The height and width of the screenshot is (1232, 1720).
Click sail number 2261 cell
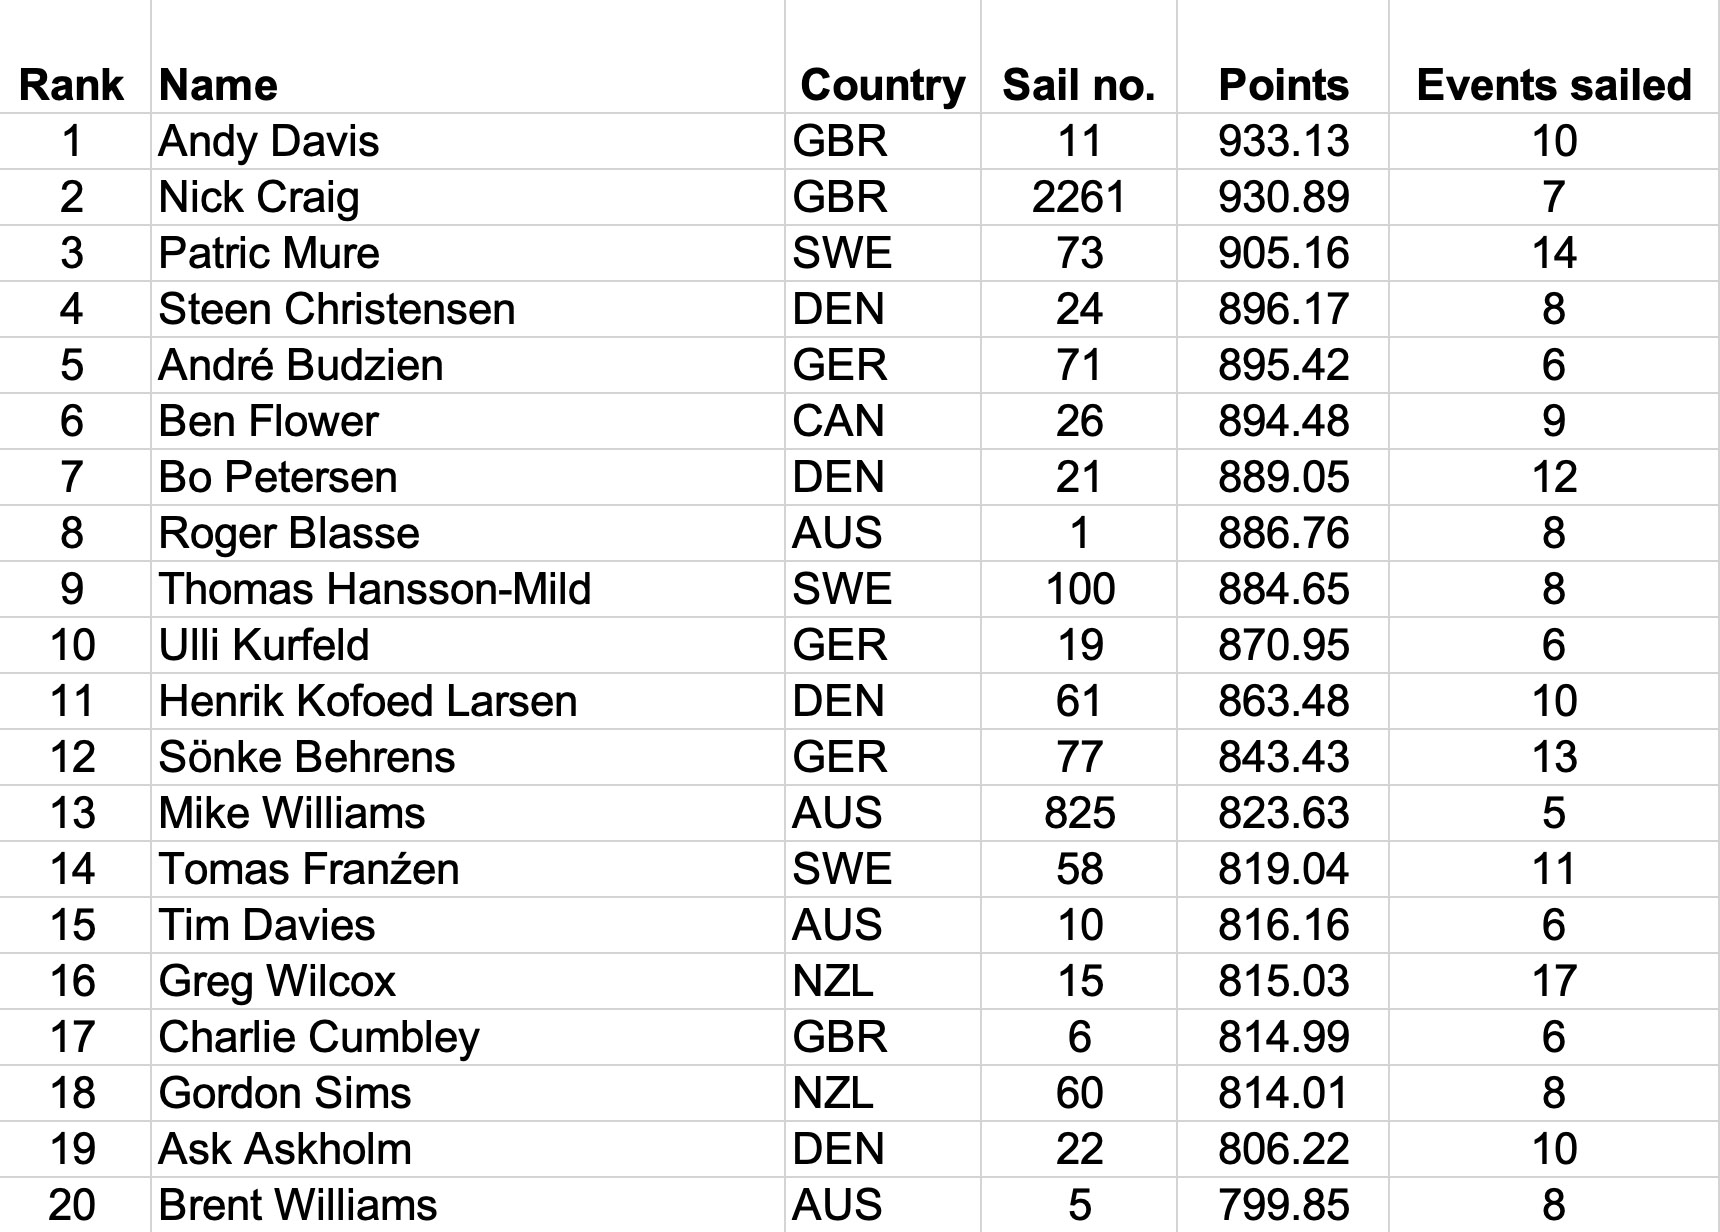click(x=1078, y=197)
